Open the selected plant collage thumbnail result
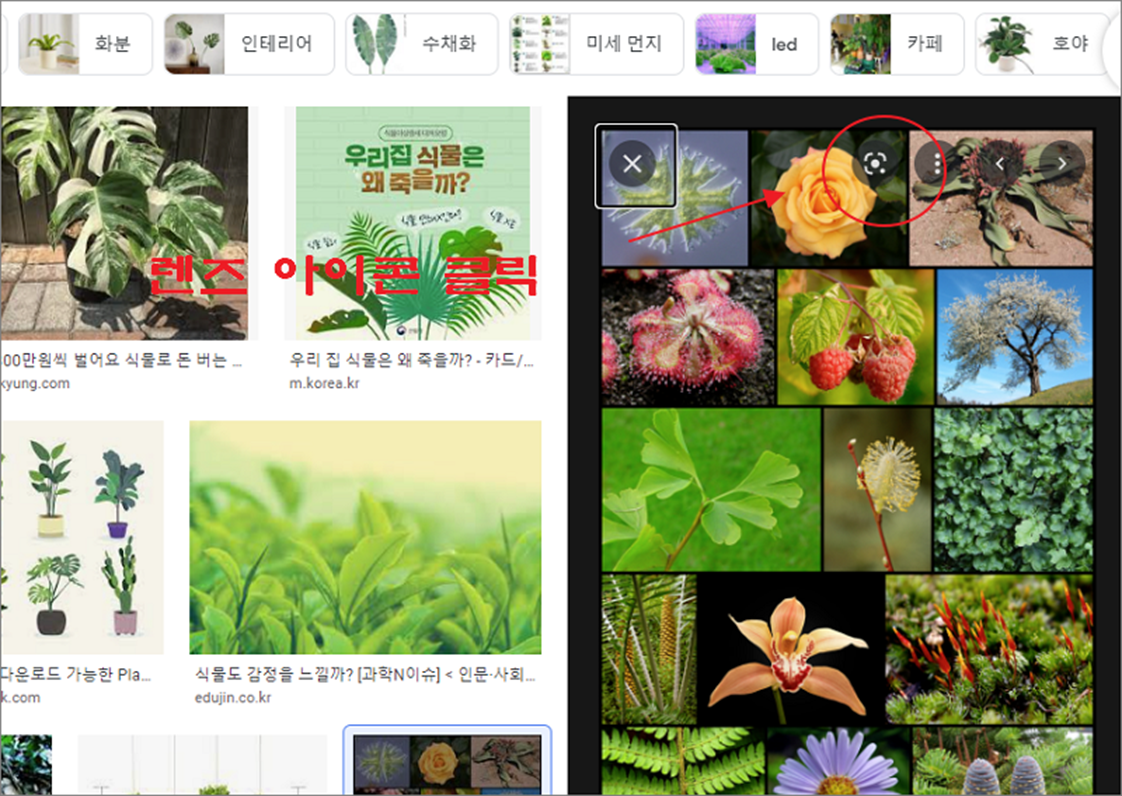The height and width of the screenshot is (796, 1122). (x=447, y=762)
